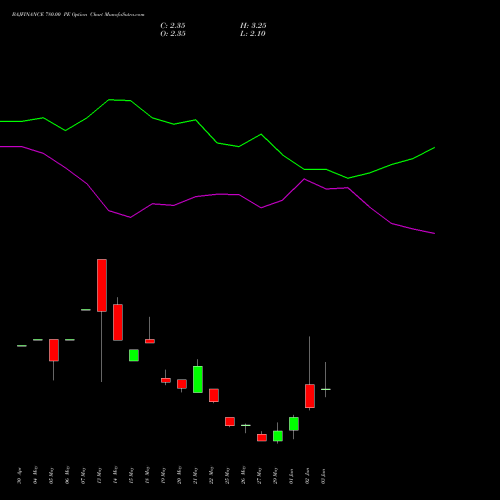This screenshot has height=500, width=500.
Task: Select the large green candle above 21 May
Action: click(x=198, y=379)
